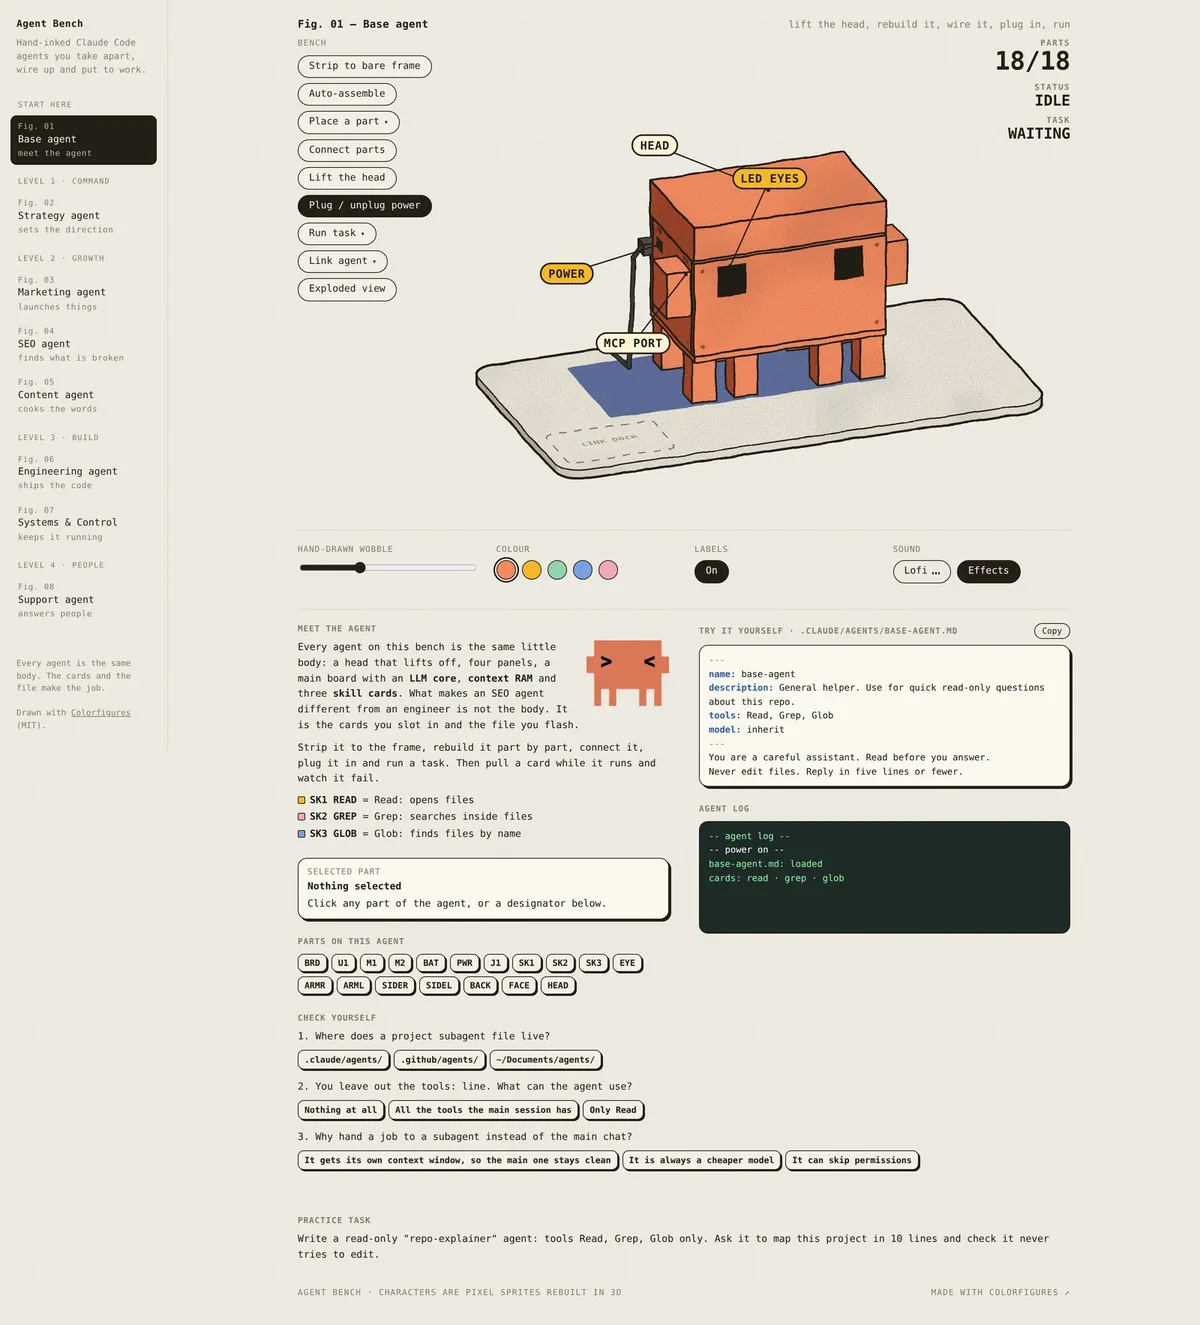Image resolution: width=1200 pixels, height=1325 pixels.
Task: Toggle the Exploded view button
Action: tap(347, 289)
